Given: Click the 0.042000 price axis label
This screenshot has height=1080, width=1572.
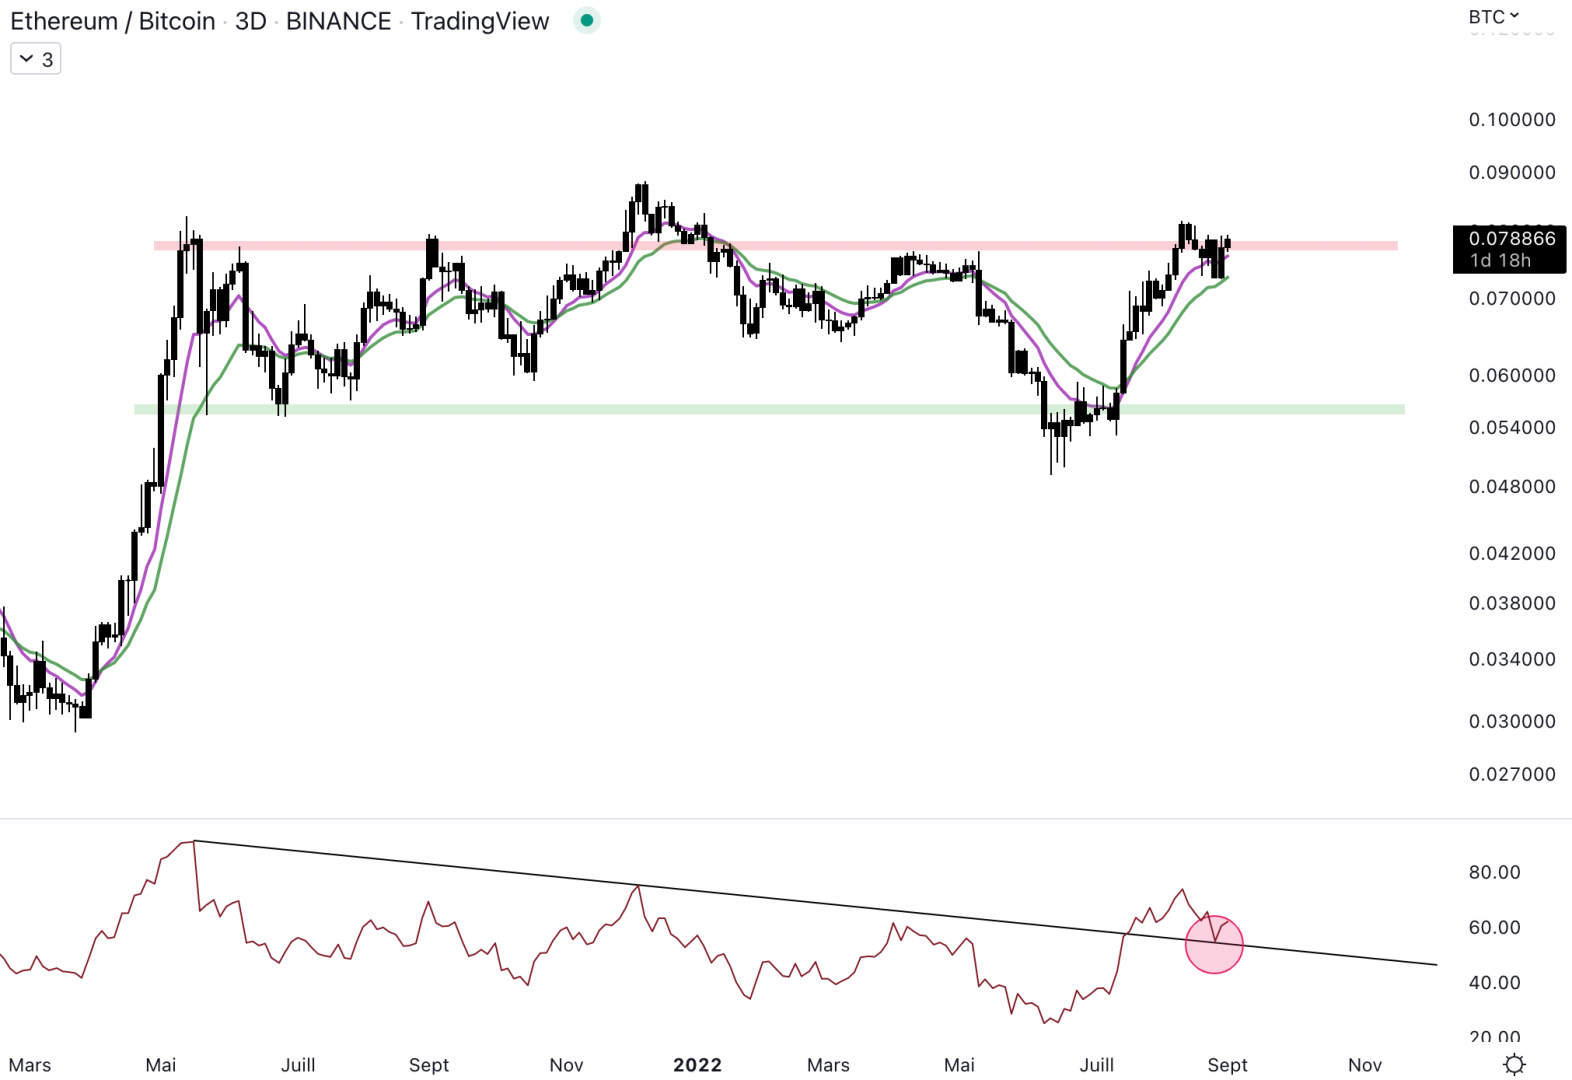Looking at the screenshot, I should (x=1511, y=554).
